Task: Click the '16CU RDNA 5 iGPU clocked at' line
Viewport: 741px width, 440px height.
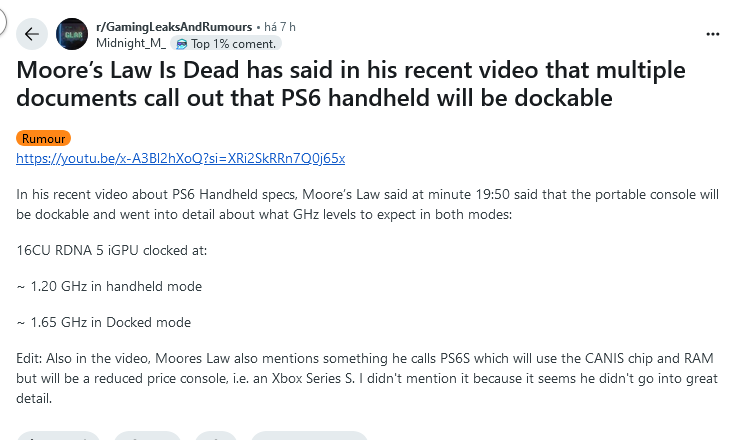Action: (x=112, y=250)
